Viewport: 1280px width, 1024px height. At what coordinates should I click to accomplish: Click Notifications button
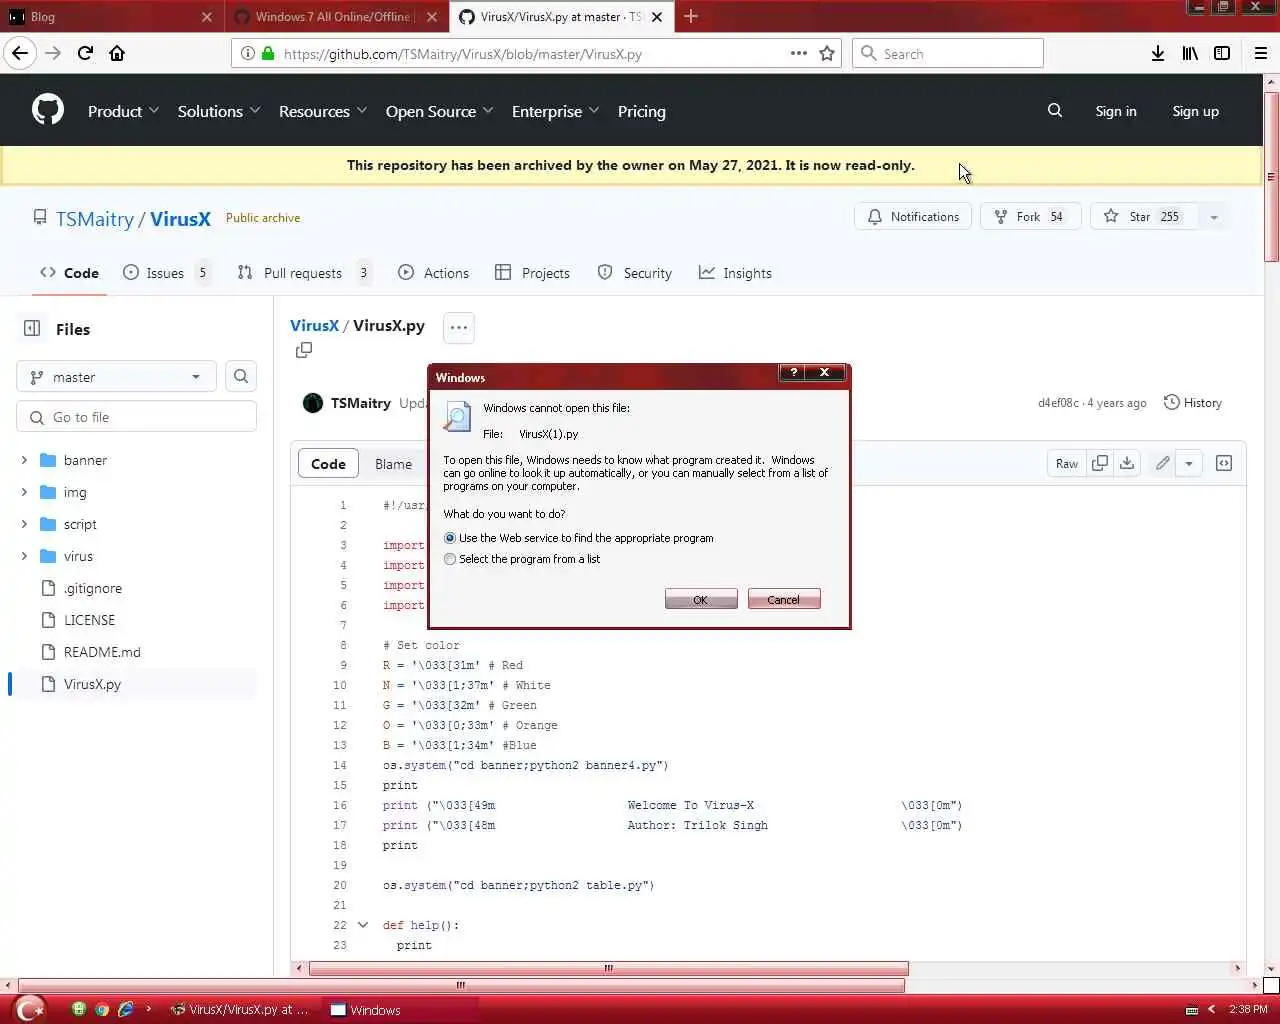coord(913,216)
